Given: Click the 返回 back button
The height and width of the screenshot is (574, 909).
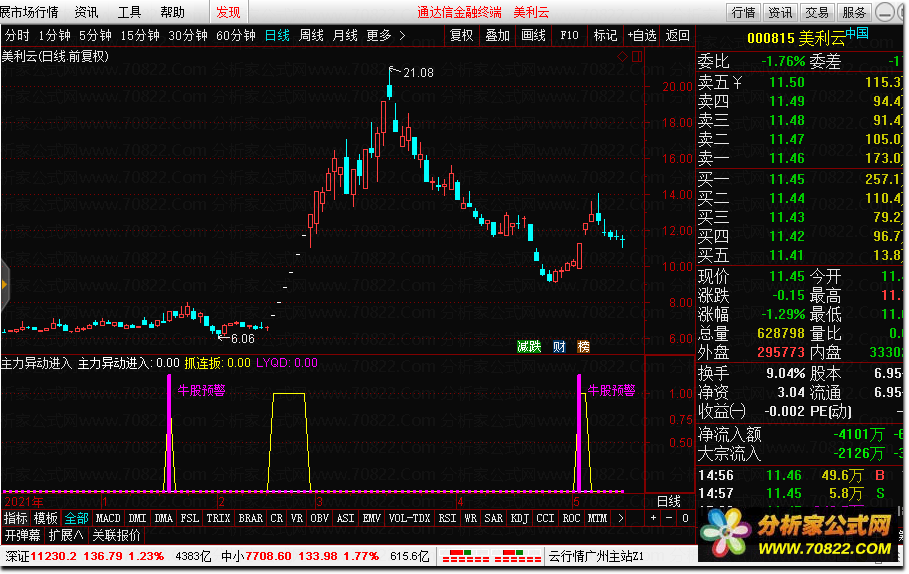Looking at the screenshot, I should click(677, 35).
